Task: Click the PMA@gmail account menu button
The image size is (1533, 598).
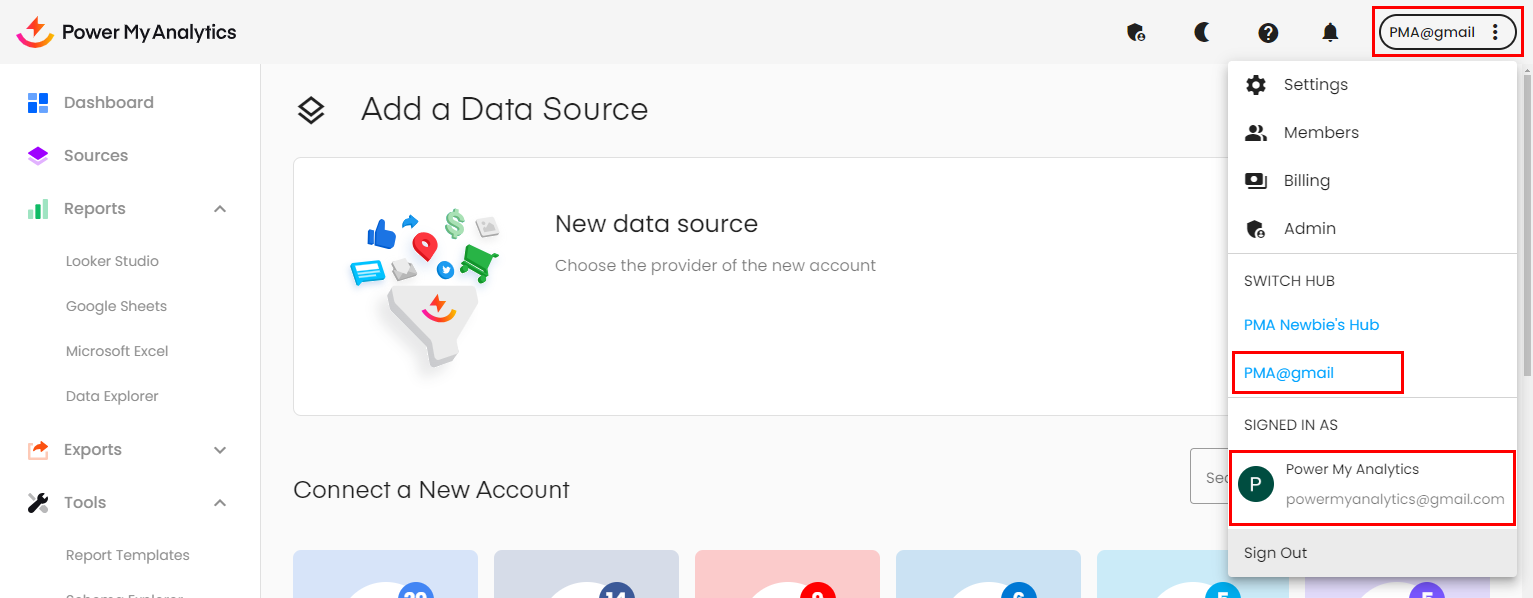Action: point(1445,32)
